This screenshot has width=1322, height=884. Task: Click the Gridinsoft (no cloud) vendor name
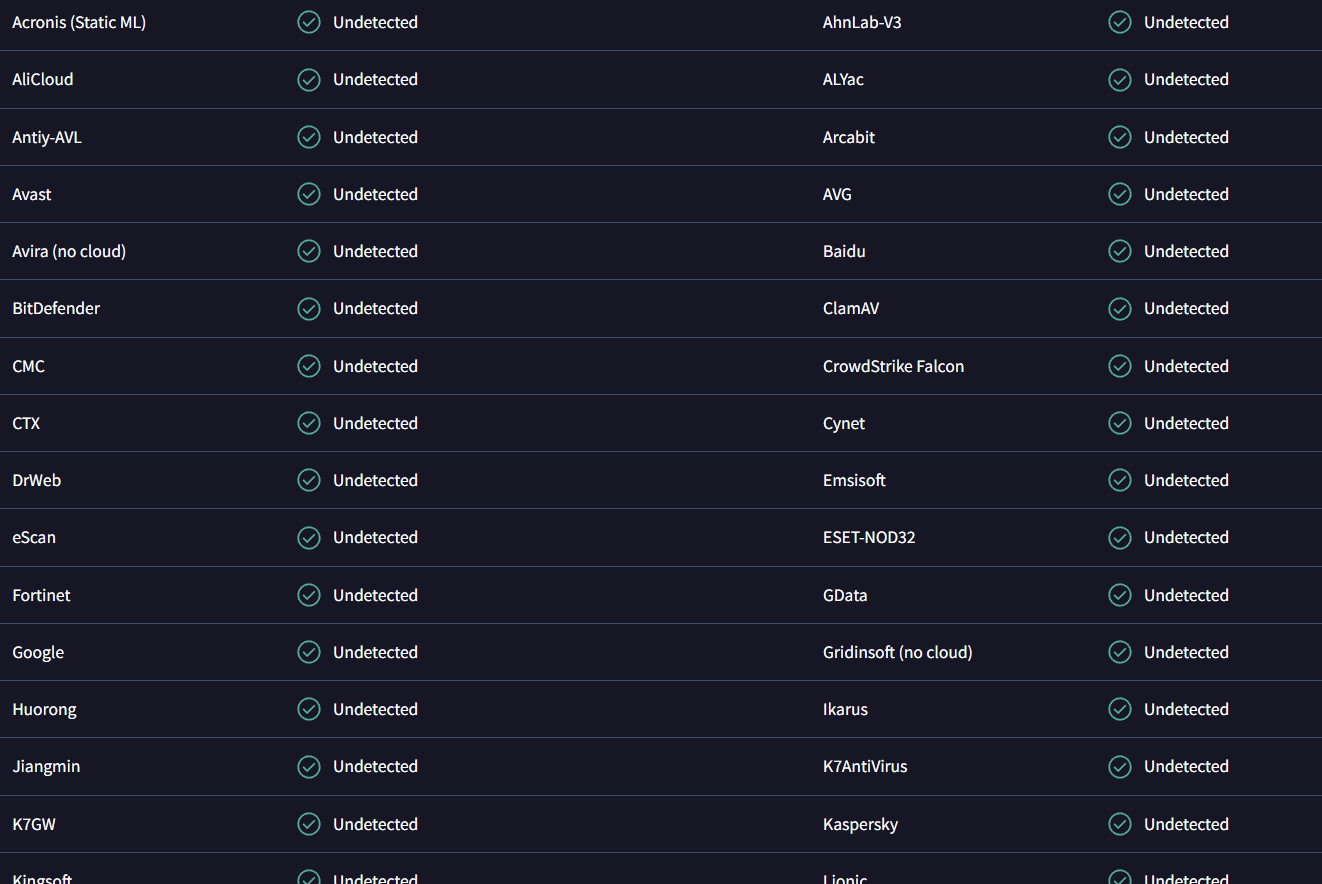point(897,652)
